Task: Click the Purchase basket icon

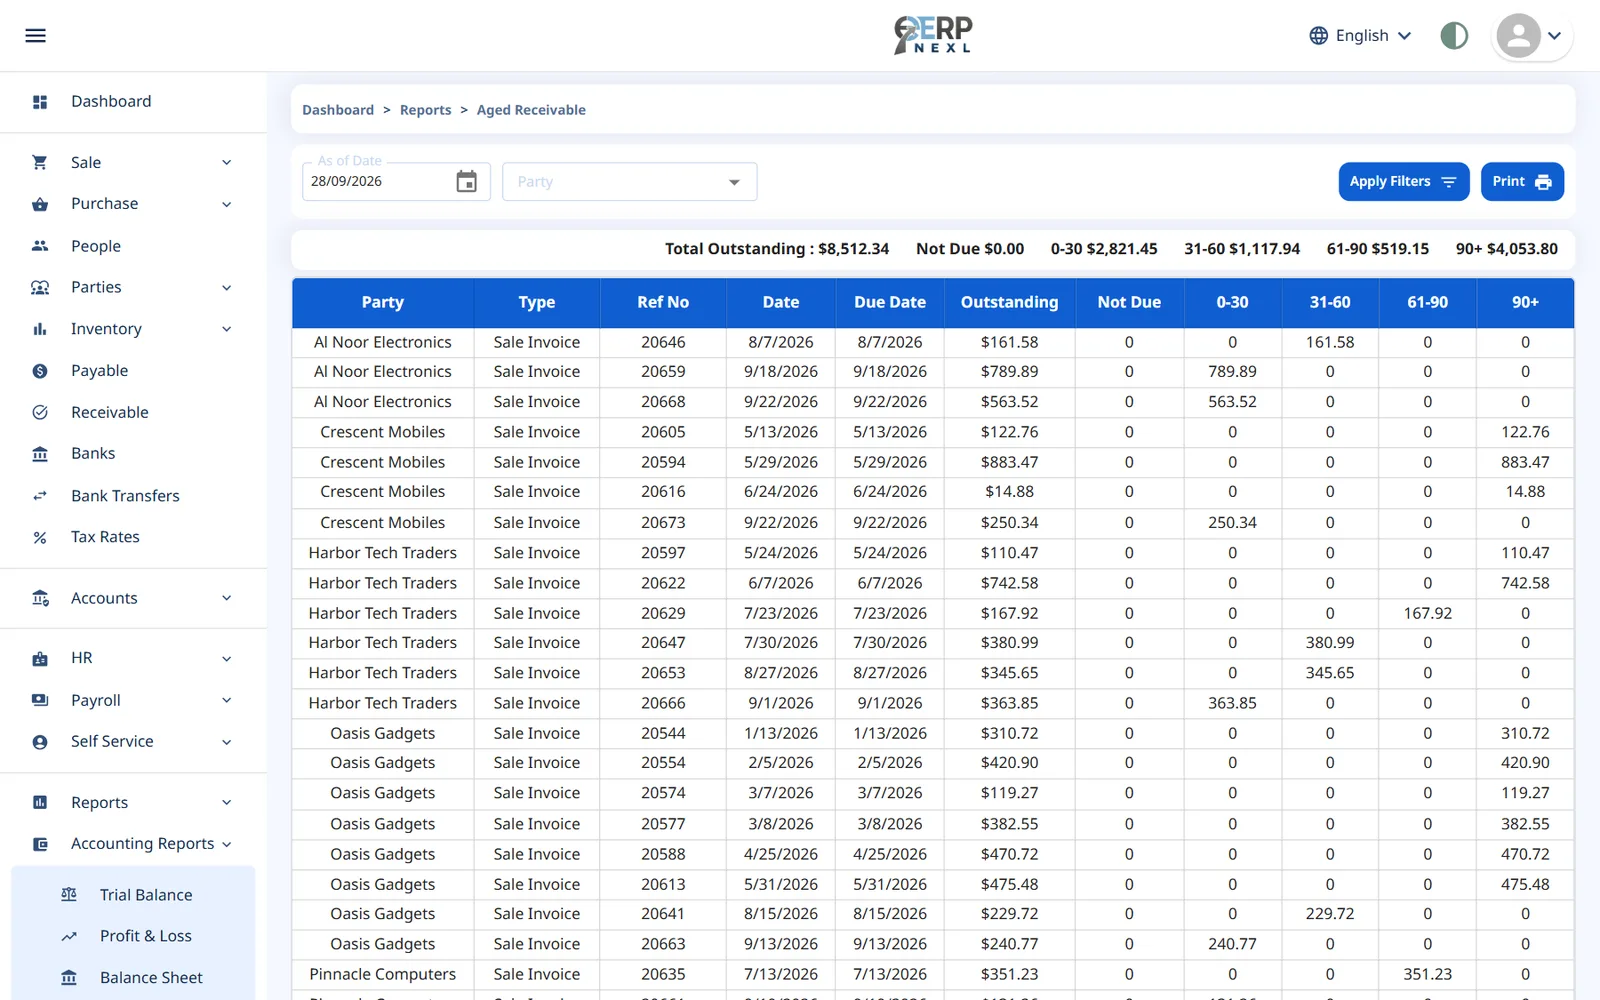Action: 40,204
